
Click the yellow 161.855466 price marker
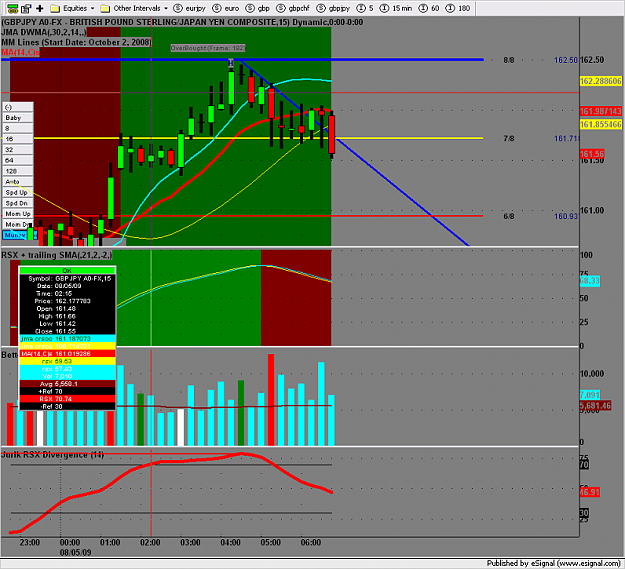[600, 124]
